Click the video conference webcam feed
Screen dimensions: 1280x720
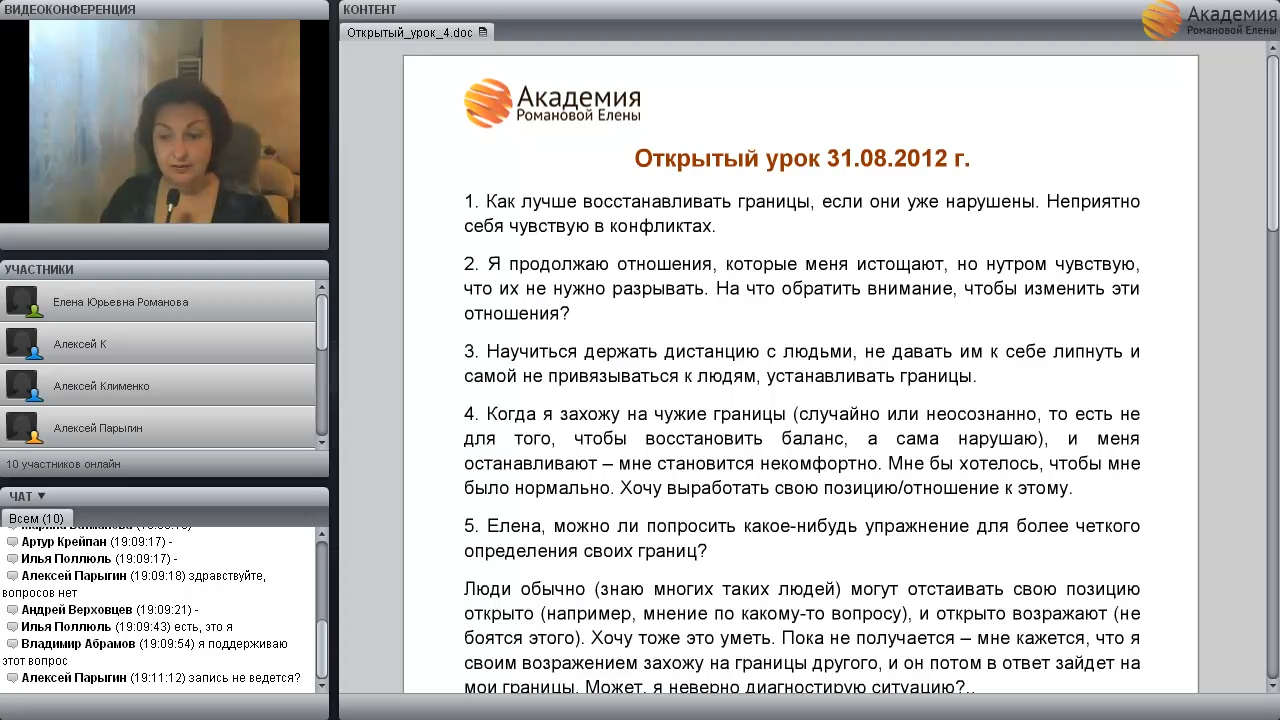(x=164, y=121)
